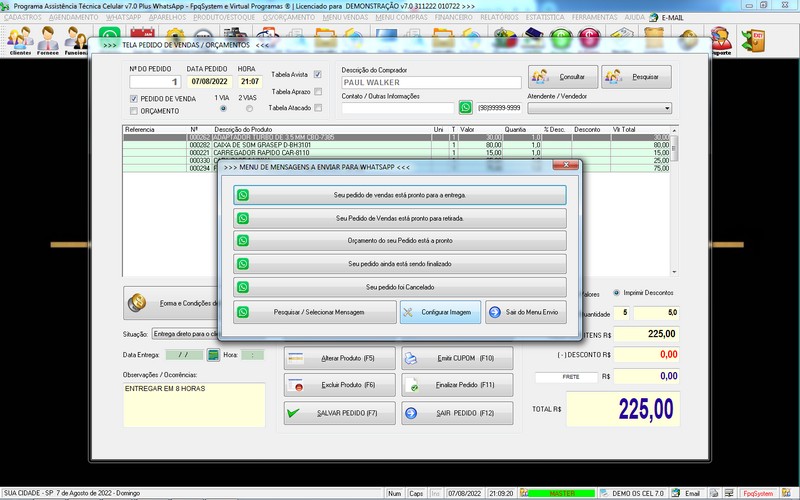Click the Fornece toolbar icon

click(x=48, y=41)
